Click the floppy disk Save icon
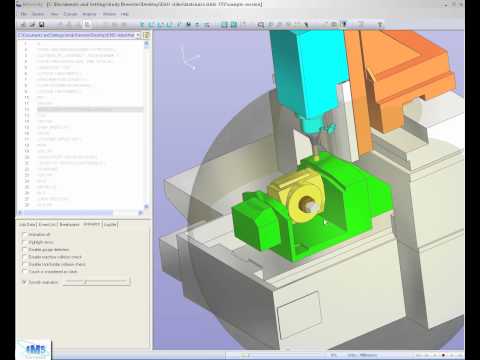Image resolution: width=480 pixels, height=360 pixels. [x=42, y=24]
